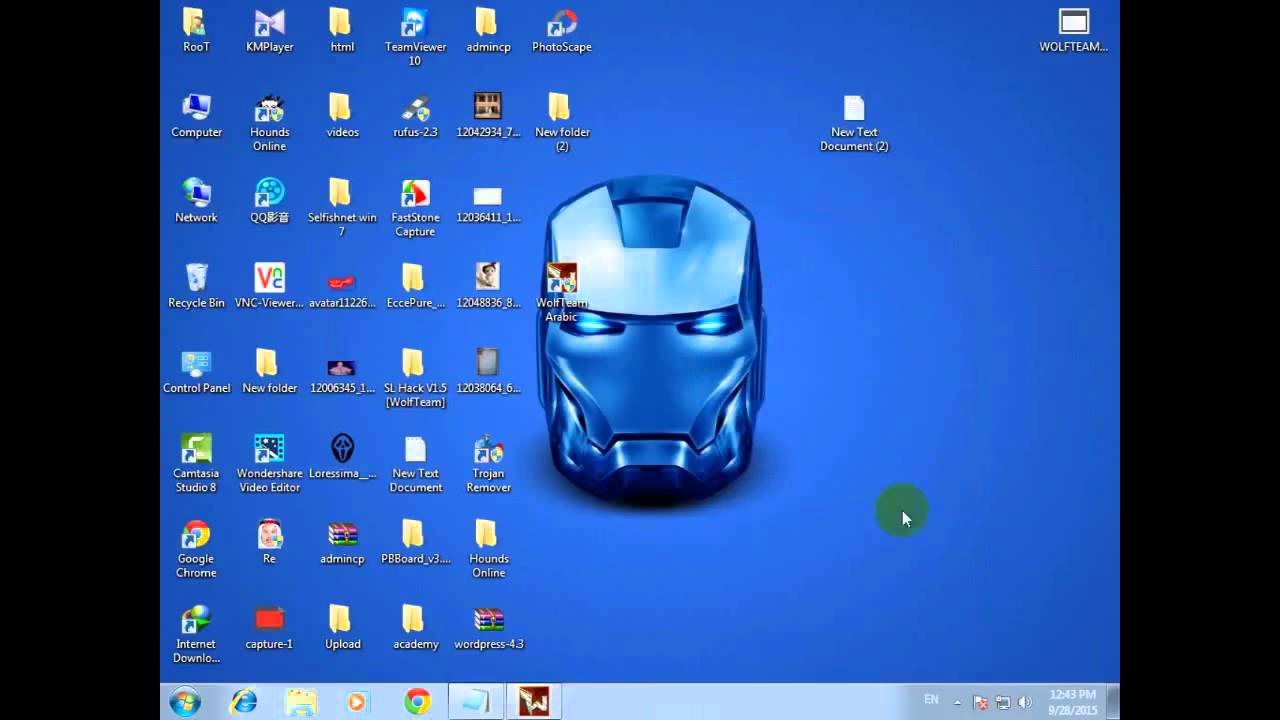Select New Text Document beside Trojan Remover
This screenshot has width=1280, height=720.
click(415, 463)
